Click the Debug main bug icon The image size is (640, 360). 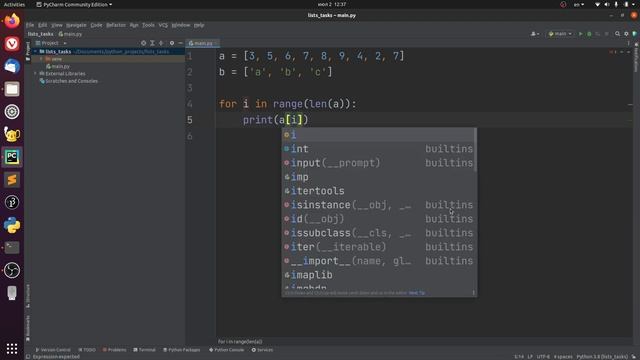coord(589,34)
